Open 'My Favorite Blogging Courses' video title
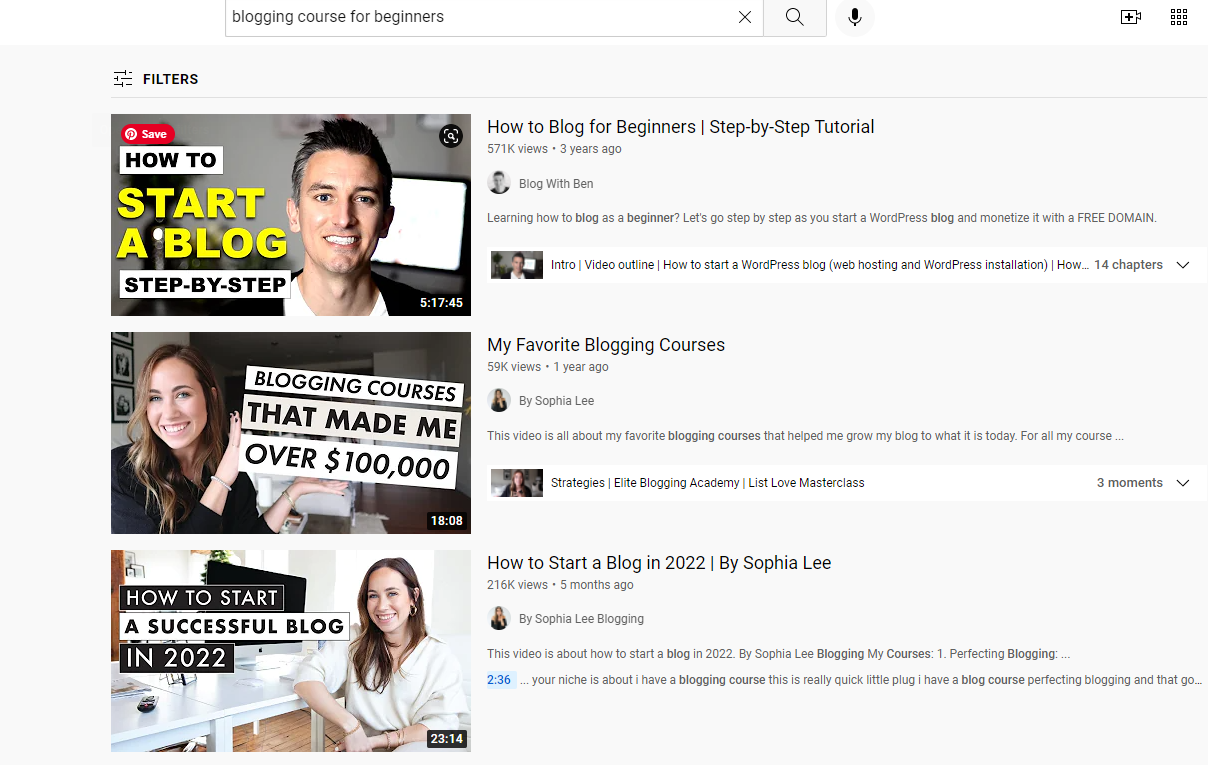Screen dimensions: 1208x765 point(606,345)
